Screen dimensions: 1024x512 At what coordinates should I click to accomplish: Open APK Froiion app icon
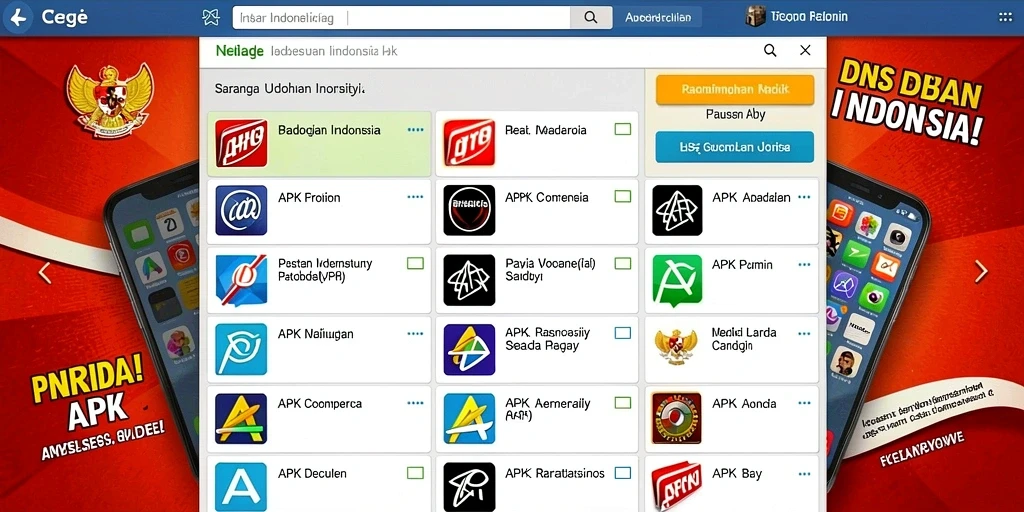click(x=241, y=210)
